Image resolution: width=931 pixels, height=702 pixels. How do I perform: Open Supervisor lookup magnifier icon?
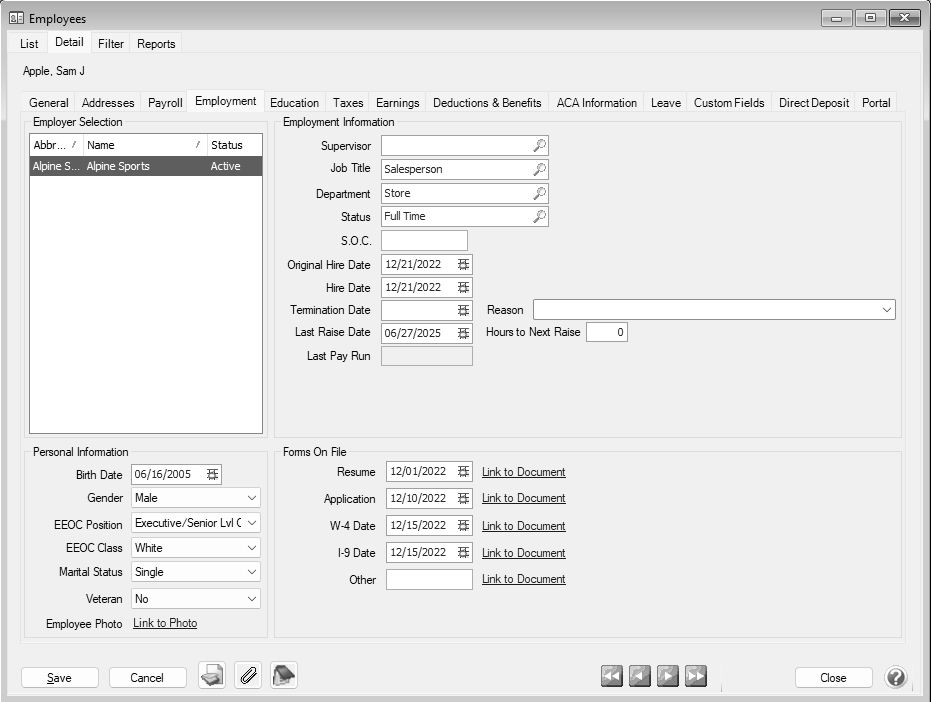(539, 146)
